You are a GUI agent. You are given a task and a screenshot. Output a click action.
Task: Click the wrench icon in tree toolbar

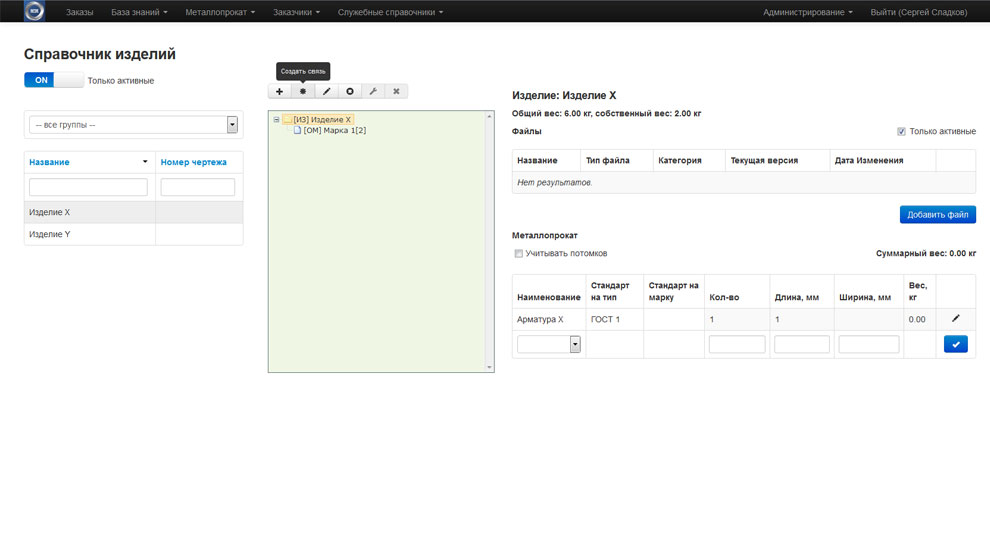[373, 91]
